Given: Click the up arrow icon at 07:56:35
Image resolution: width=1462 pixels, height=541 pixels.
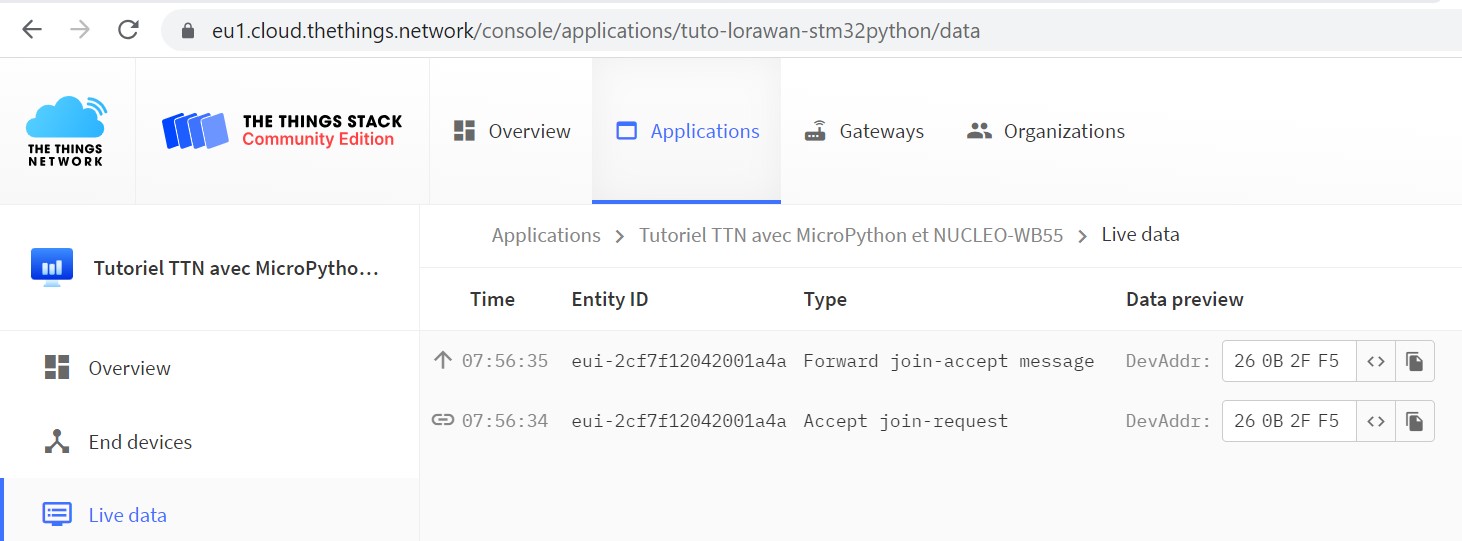Looking at the screenshot, I should point(443,360).
